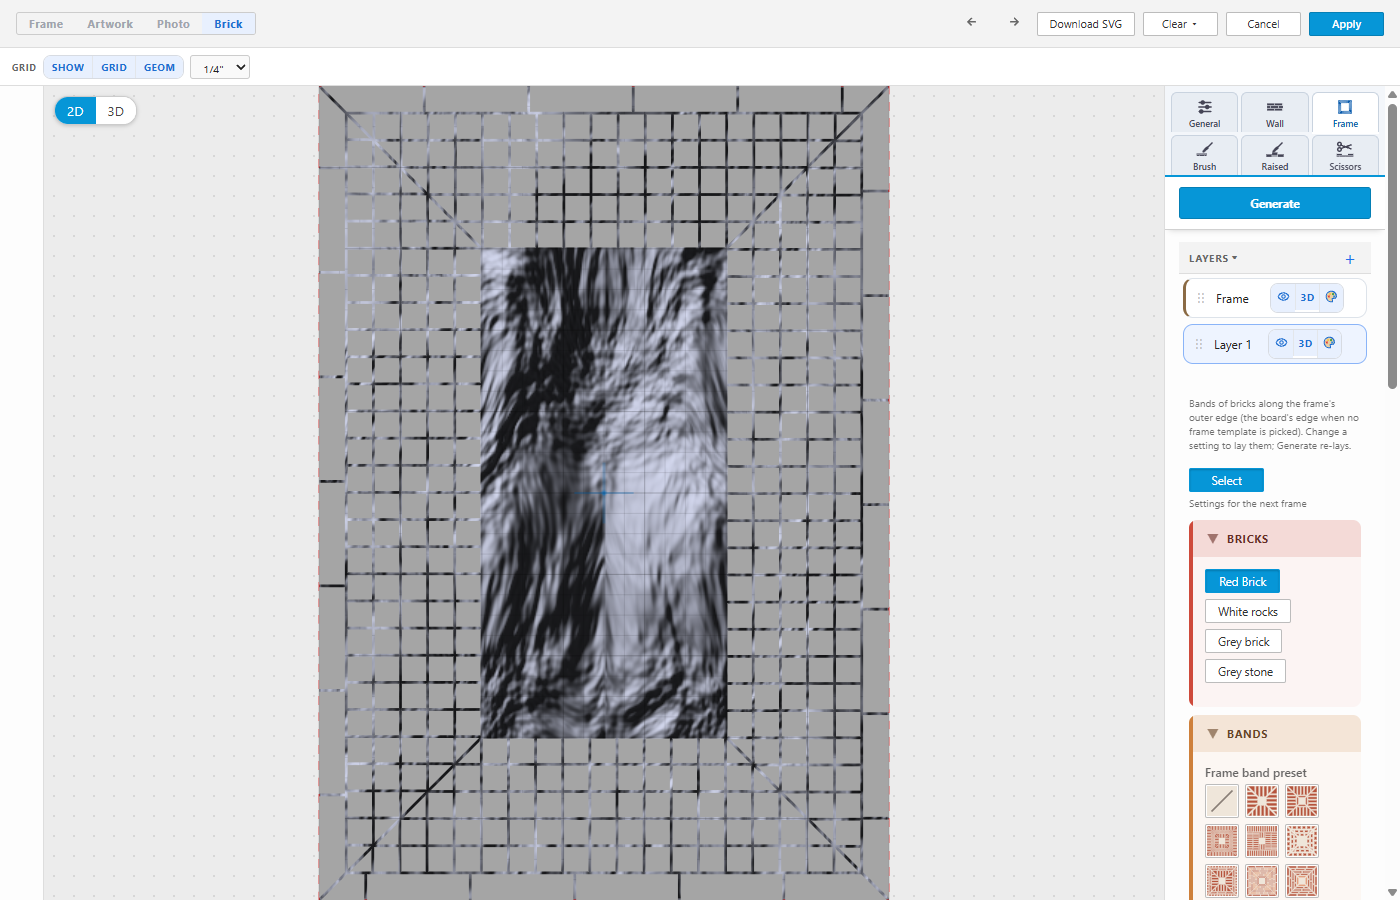This screenshot has height=900, width=1400.
Task: Open the General settings panel
Action: (x=1205, y=113)
